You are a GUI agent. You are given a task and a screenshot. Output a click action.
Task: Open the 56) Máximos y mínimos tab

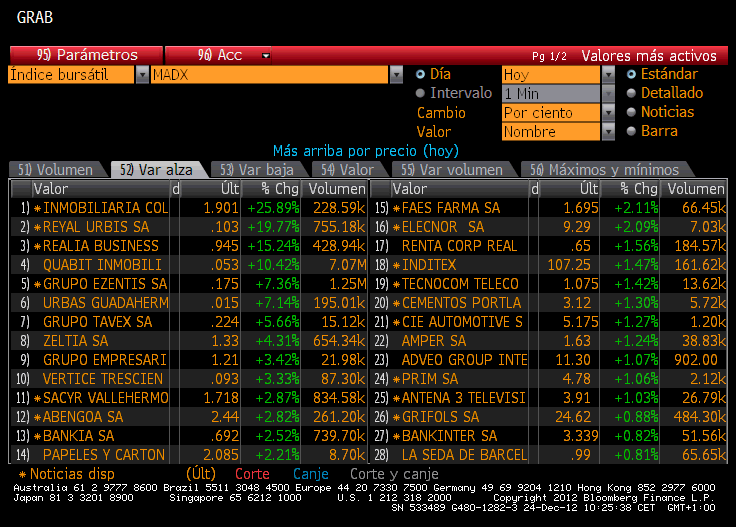605,169
